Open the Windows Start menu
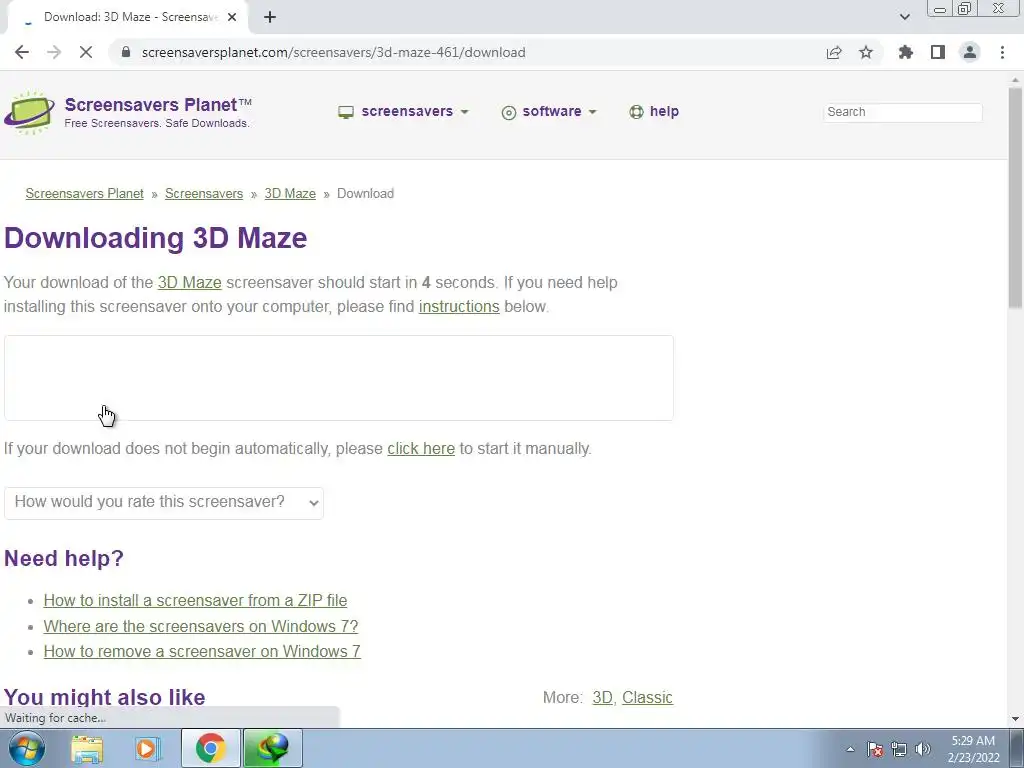This screenshot has width=1024, height=768. click(26, 748)
